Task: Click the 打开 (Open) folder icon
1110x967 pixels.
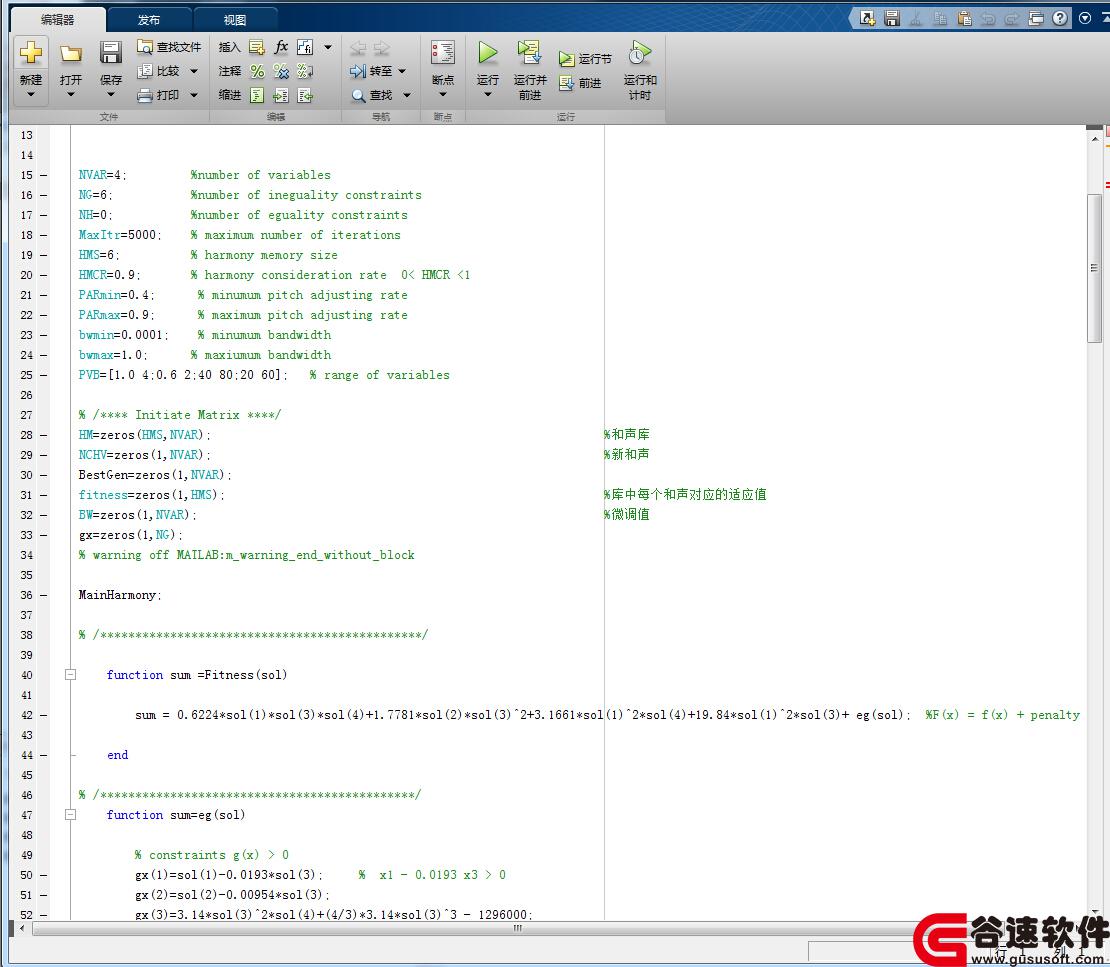Action: point(71,53)
